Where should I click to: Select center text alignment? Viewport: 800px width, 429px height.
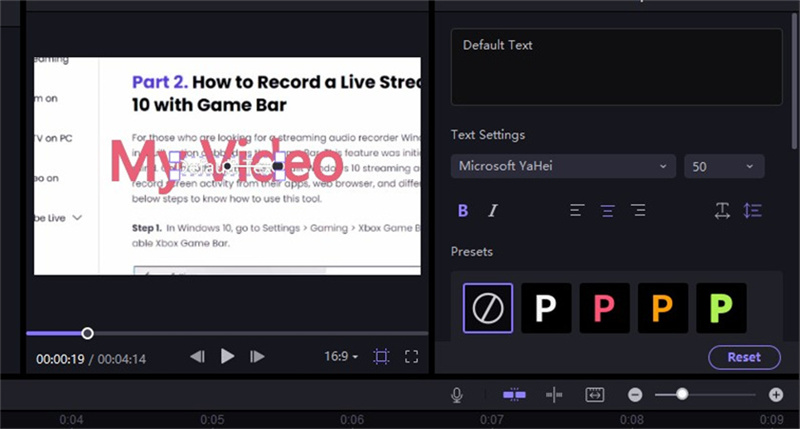606,210
